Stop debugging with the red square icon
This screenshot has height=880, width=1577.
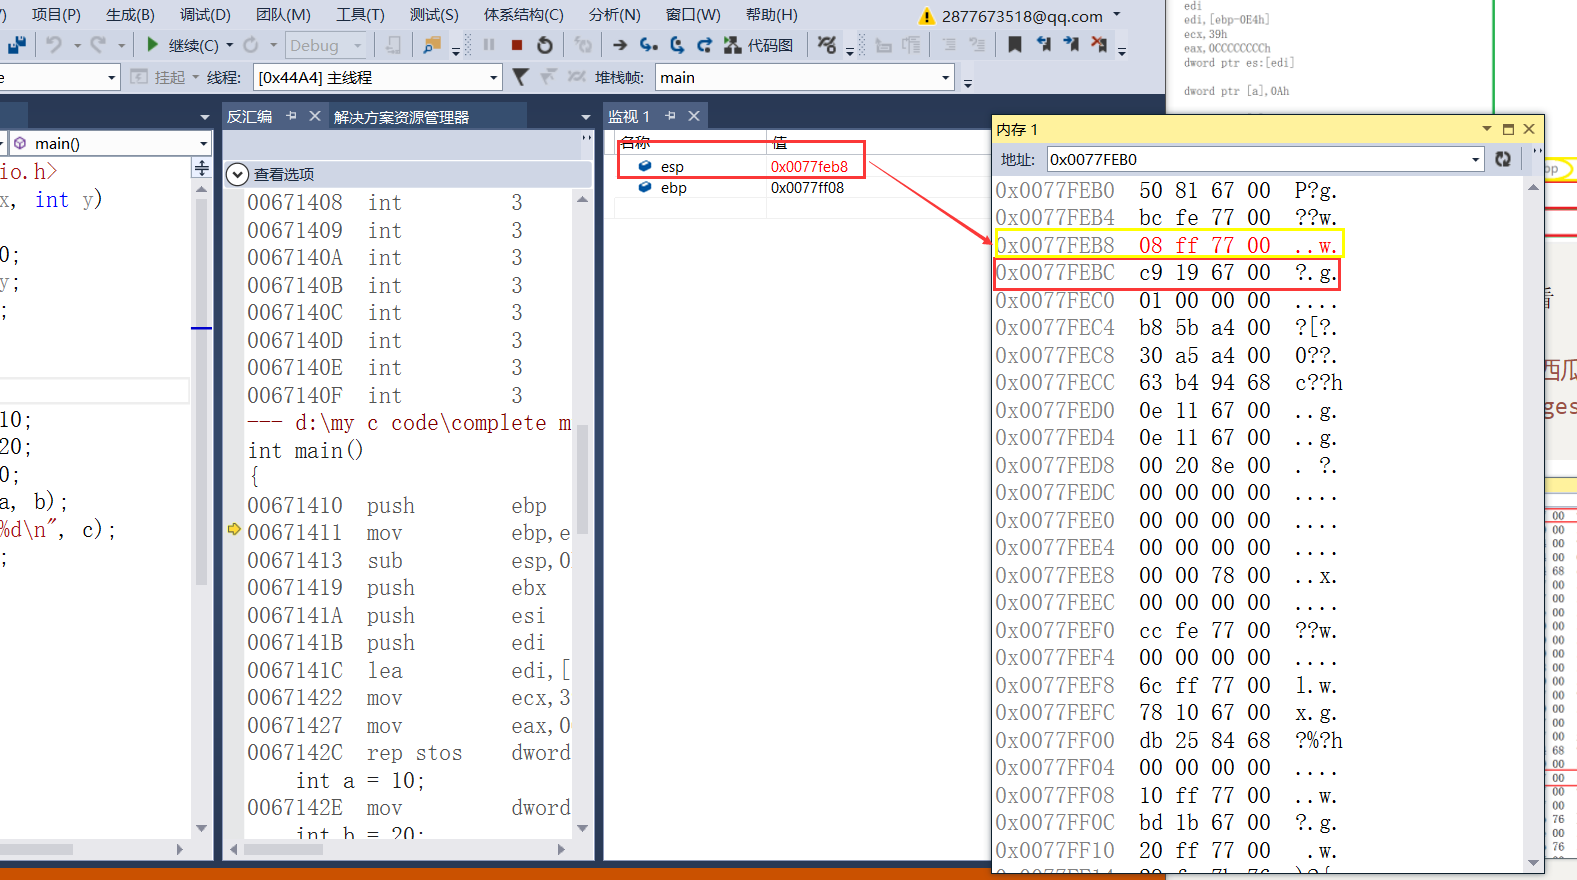[x=517, y=45]
